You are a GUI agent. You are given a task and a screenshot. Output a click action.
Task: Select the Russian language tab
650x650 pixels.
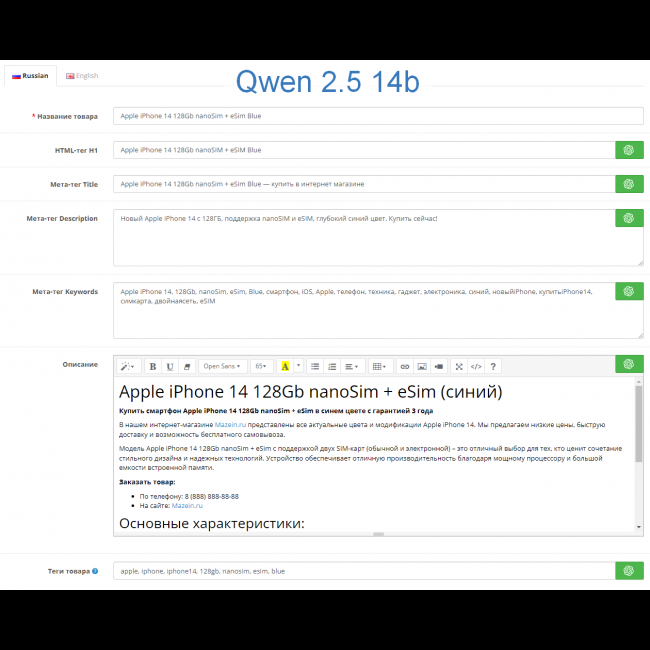[x=30, y=76]
